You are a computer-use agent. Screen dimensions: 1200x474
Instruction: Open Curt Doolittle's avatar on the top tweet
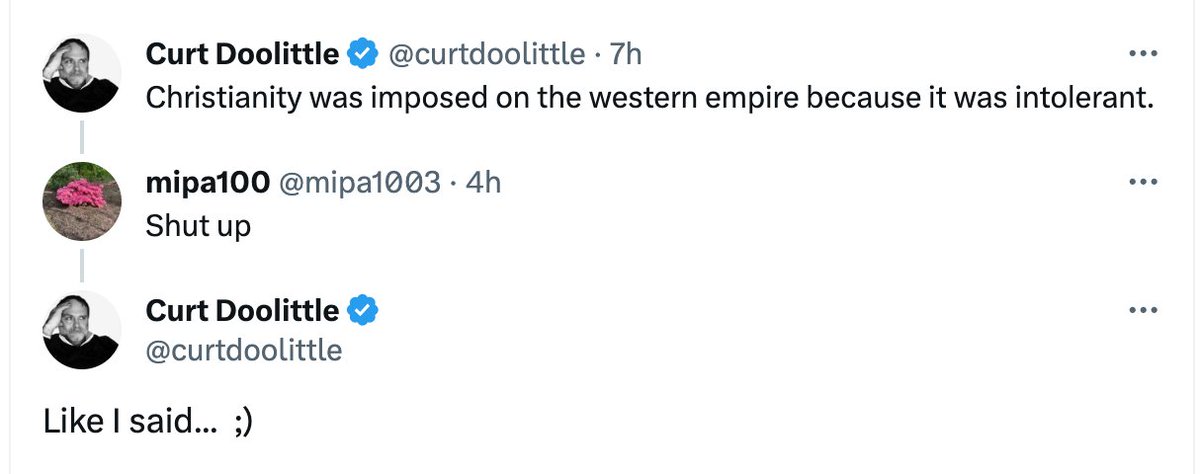pos(81,73)
